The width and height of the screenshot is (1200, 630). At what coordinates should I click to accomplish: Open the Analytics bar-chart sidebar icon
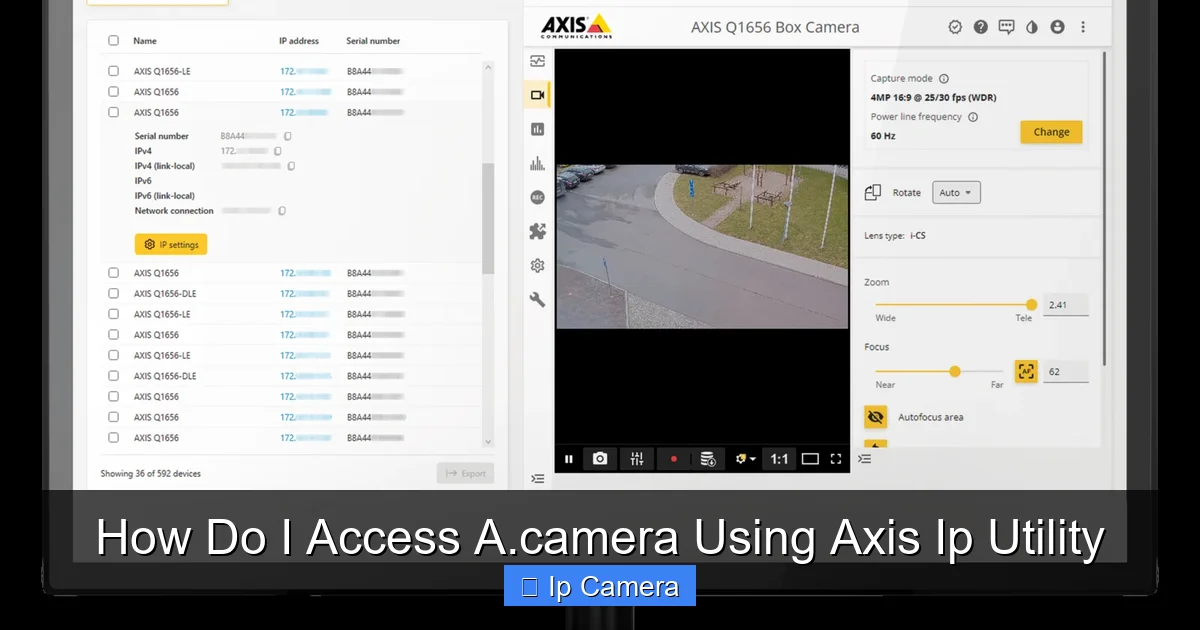point(538,129)
